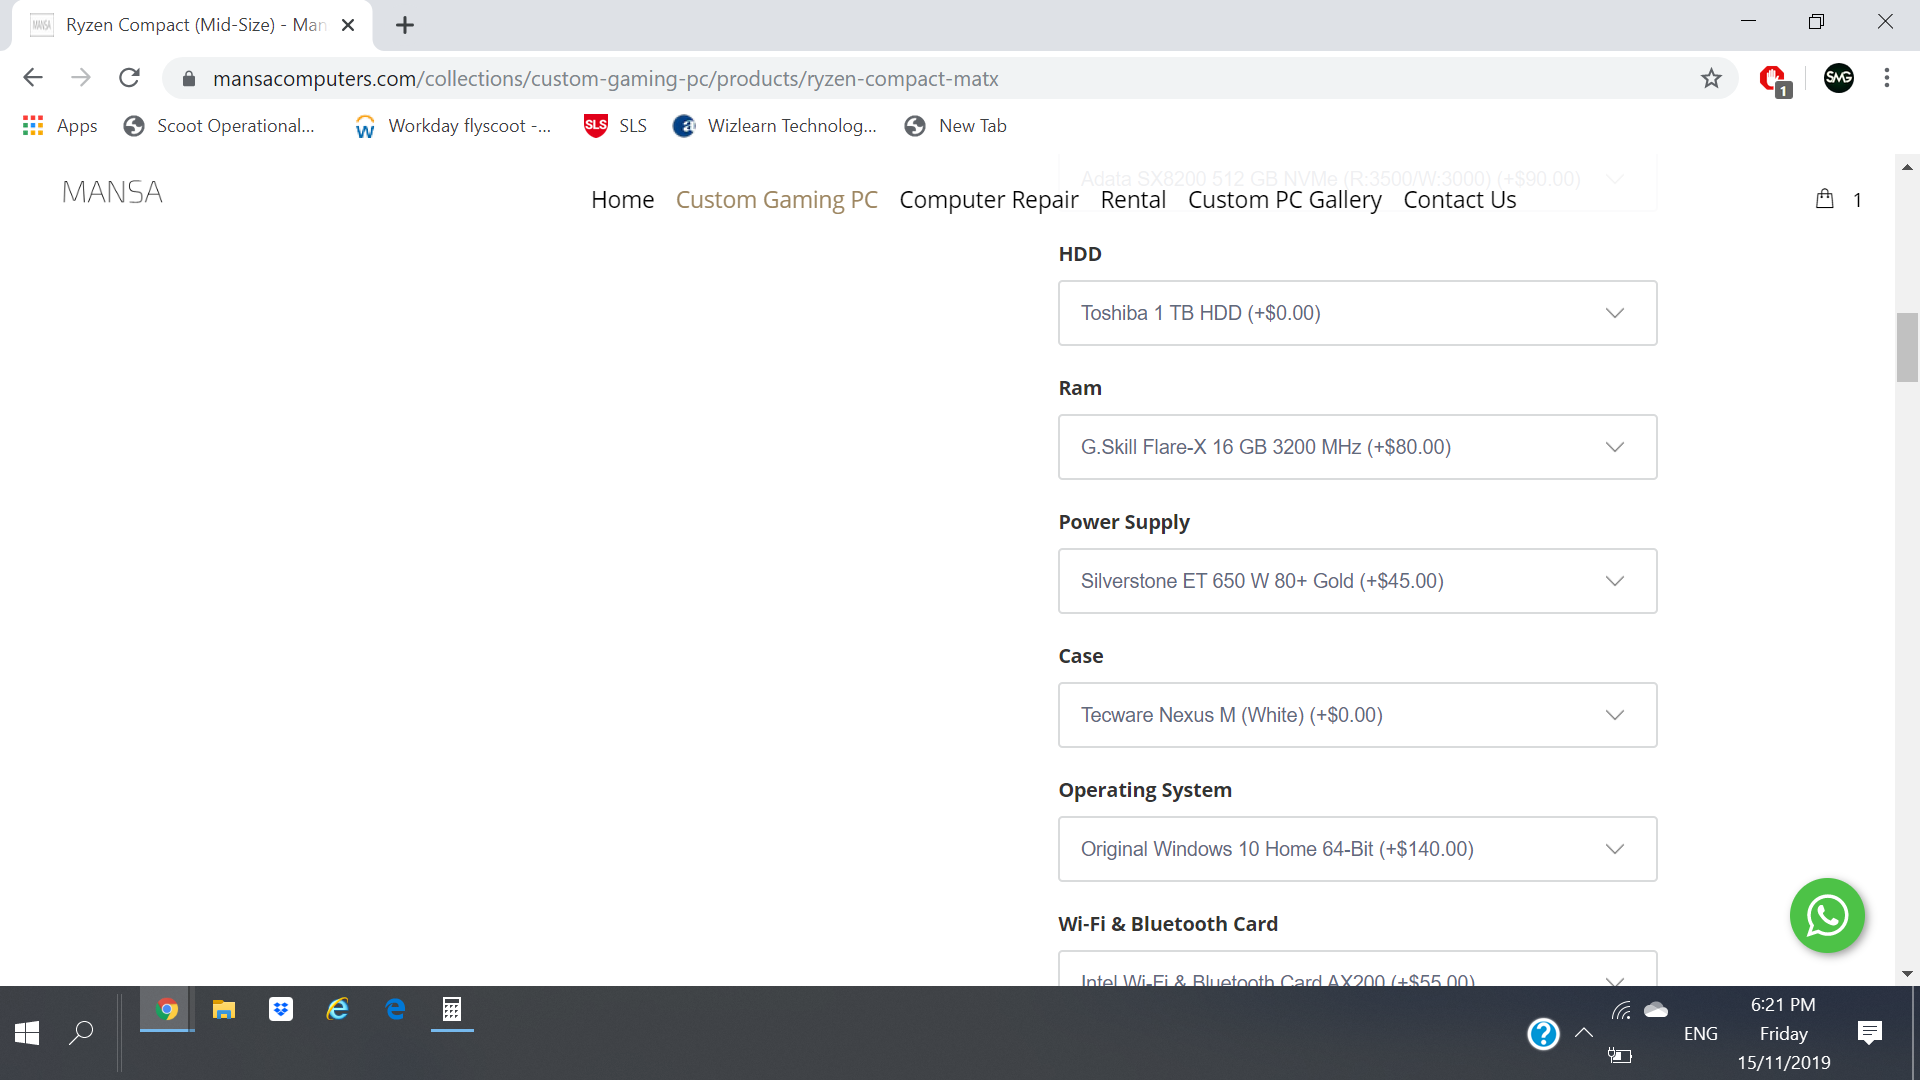The height and width of the screenshot is (1080, 1920).
Task: Open the Scoot Operational bookmark
Action: (x=219, y=126)
